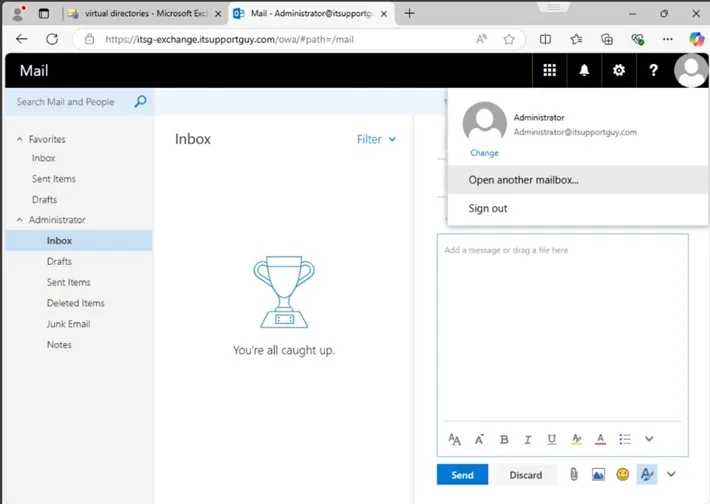Toggle bold formatting in message editor
This screenshot has height=504, width=710.
pos(504,439)
